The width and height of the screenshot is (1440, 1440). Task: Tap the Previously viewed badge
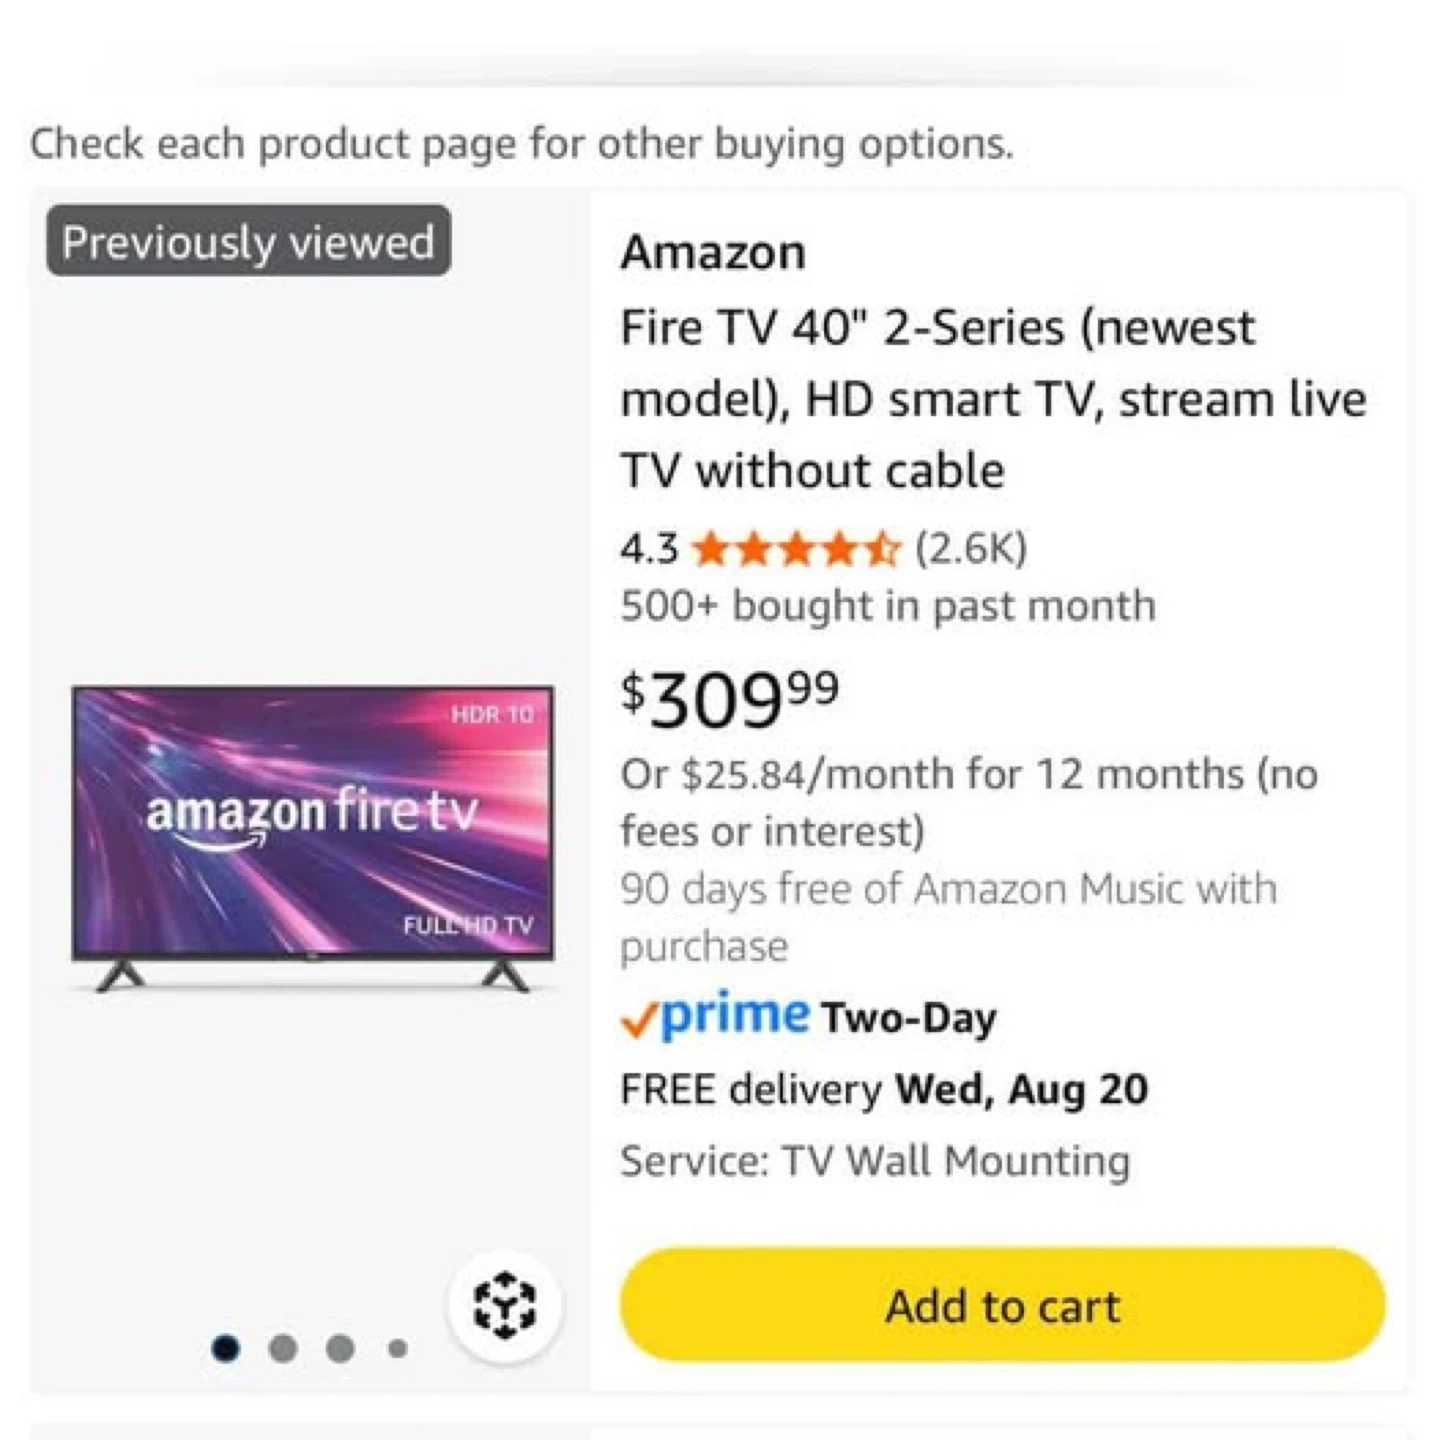[248, 241]
